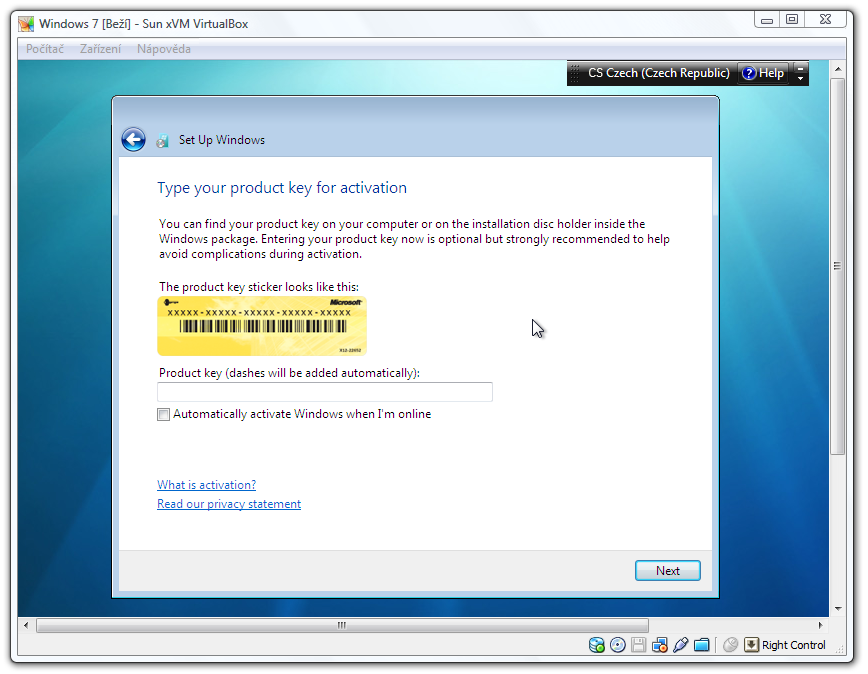Click the hard disk activity status icon
Image resolution: width=868 pixels, height=674 pixels.
pyautogui.click(x=596, y=645)
